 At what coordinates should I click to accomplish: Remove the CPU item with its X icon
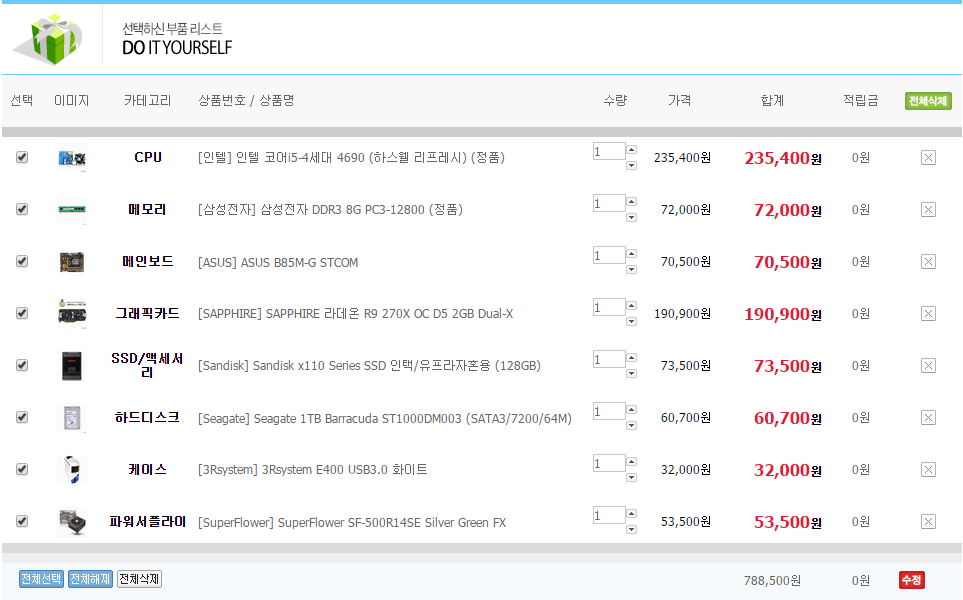click(x=928, y=157)
